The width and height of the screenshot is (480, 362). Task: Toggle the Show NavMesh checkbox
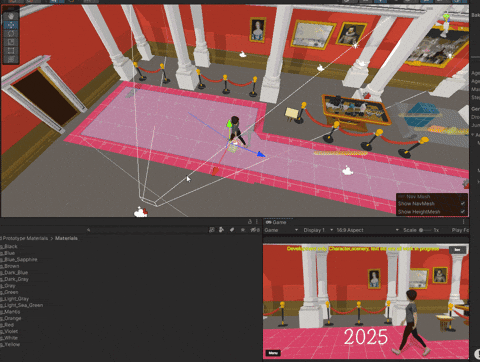click(463, 203)
